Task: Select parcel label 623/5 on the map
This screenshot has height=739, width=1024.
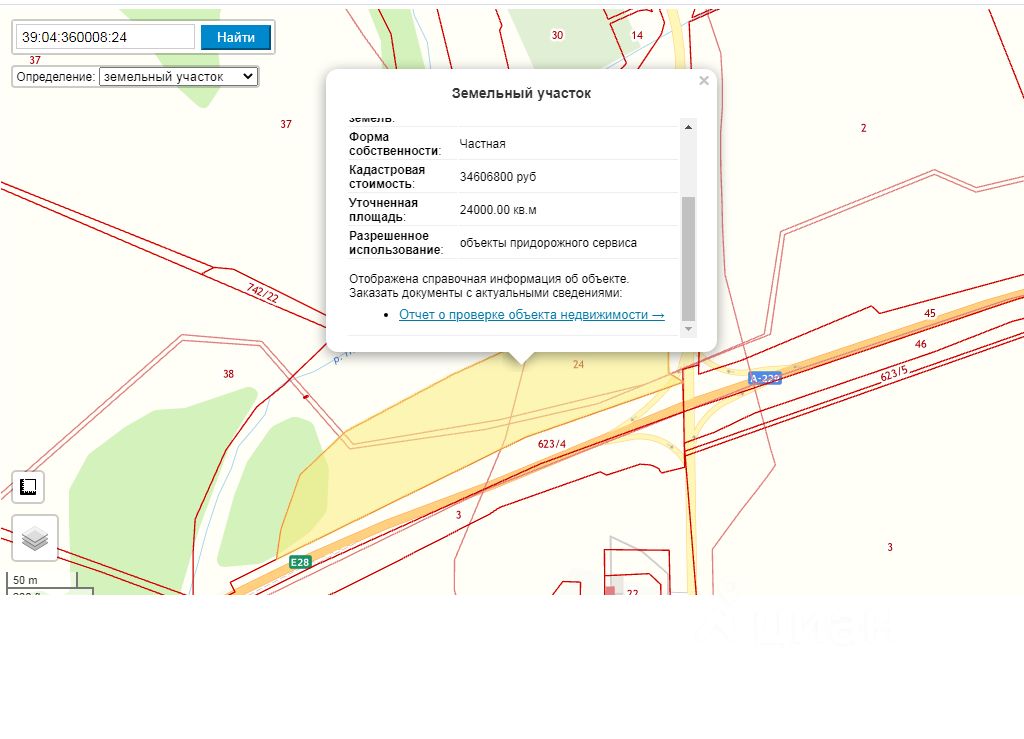Action: (894, 373)
